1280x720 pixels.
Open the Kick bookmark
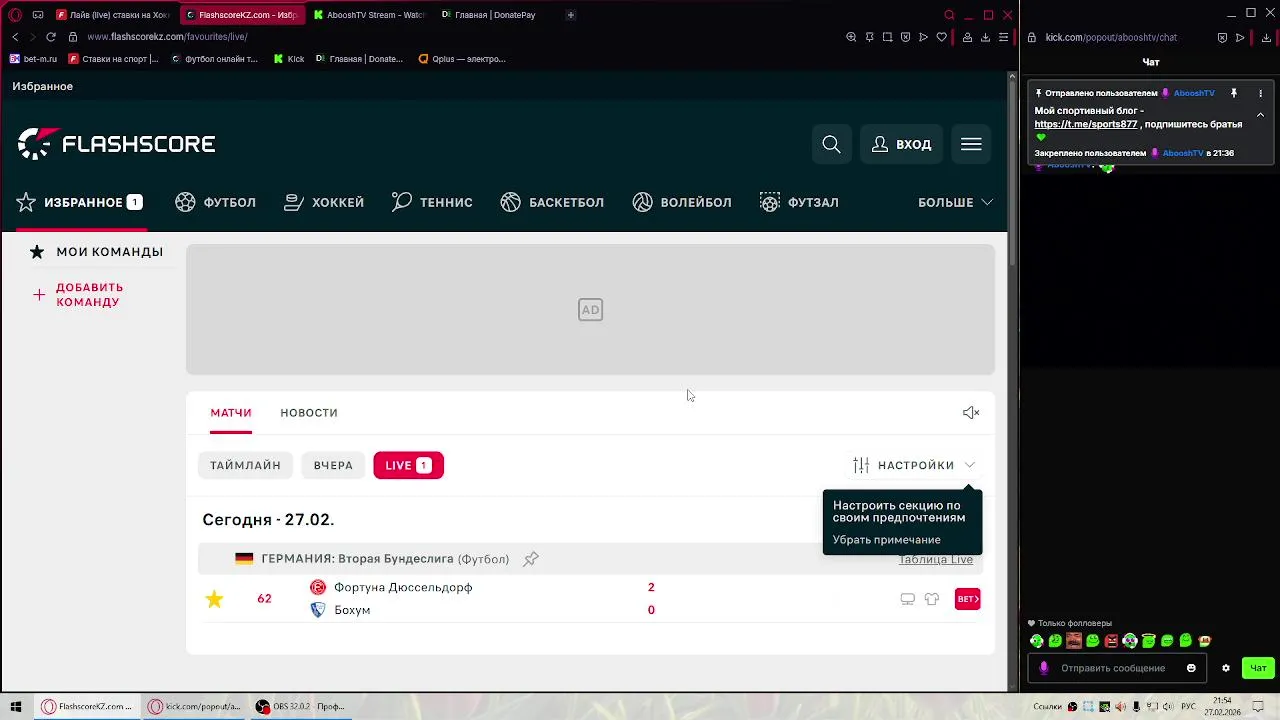[x=289, y=59]
